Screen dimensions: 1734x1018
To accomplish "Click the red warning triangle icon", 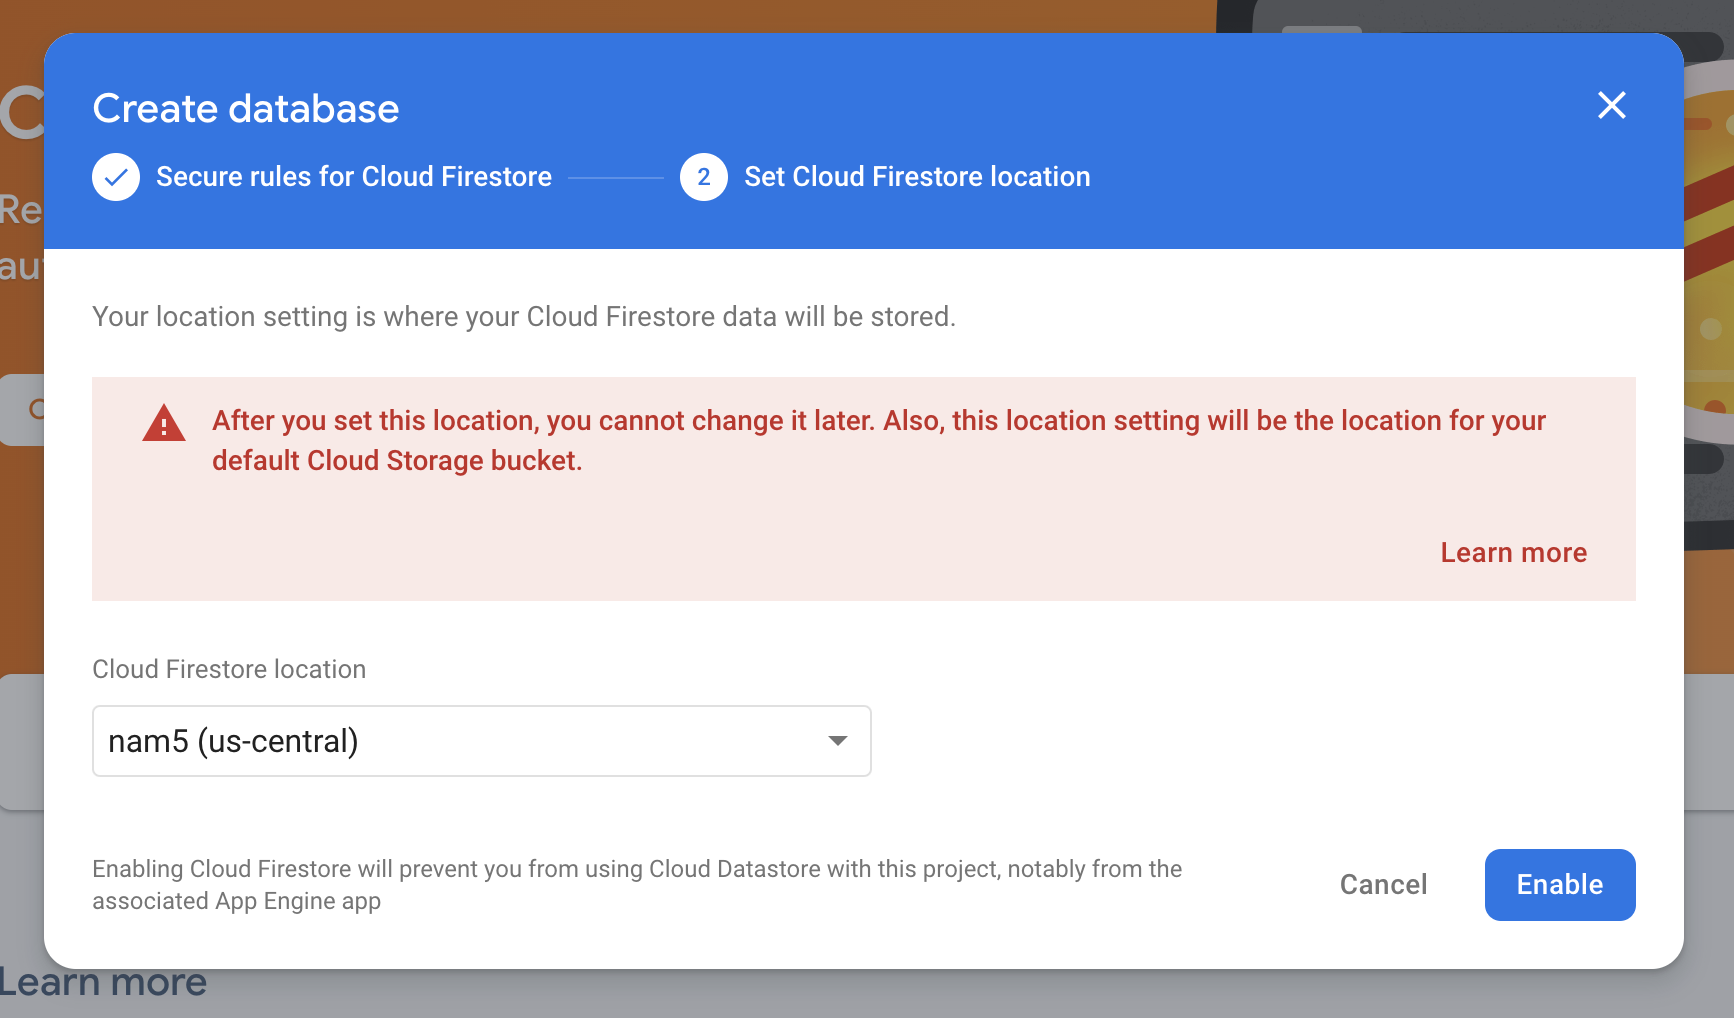I will click(x=164, y=423).
